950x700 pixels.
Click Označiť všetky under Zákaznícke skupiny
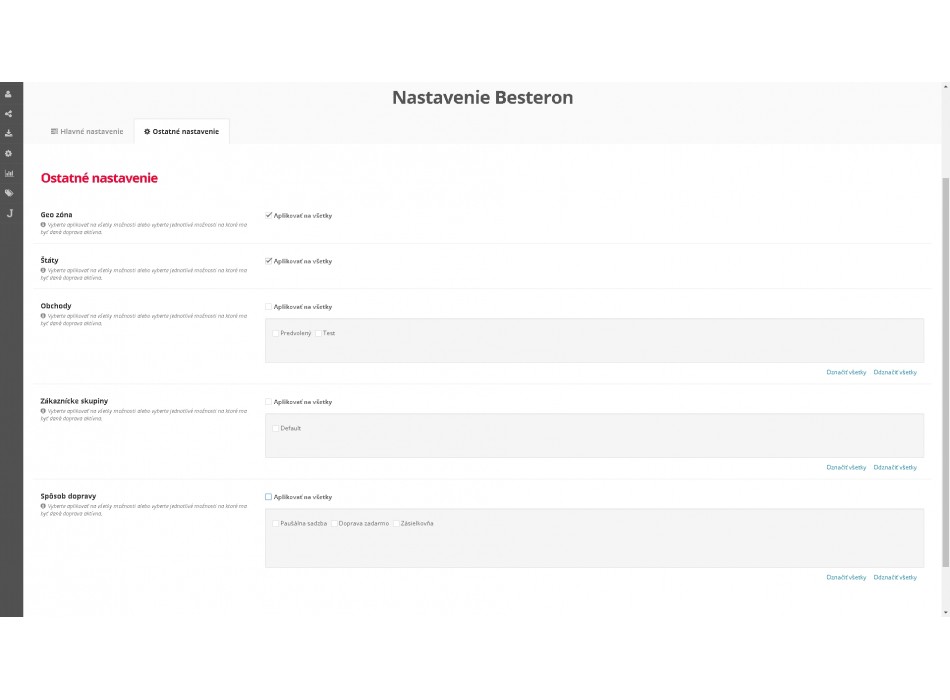(x=846, y=467)
